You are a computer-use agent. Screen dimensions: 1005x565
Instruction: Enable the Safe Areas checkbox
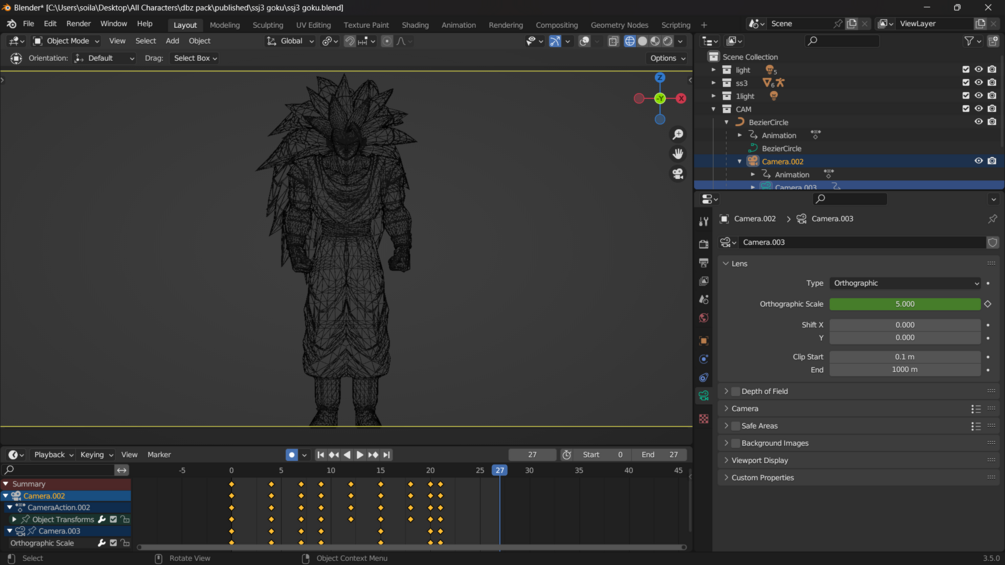pyautogui.click(x=736, y=426)
